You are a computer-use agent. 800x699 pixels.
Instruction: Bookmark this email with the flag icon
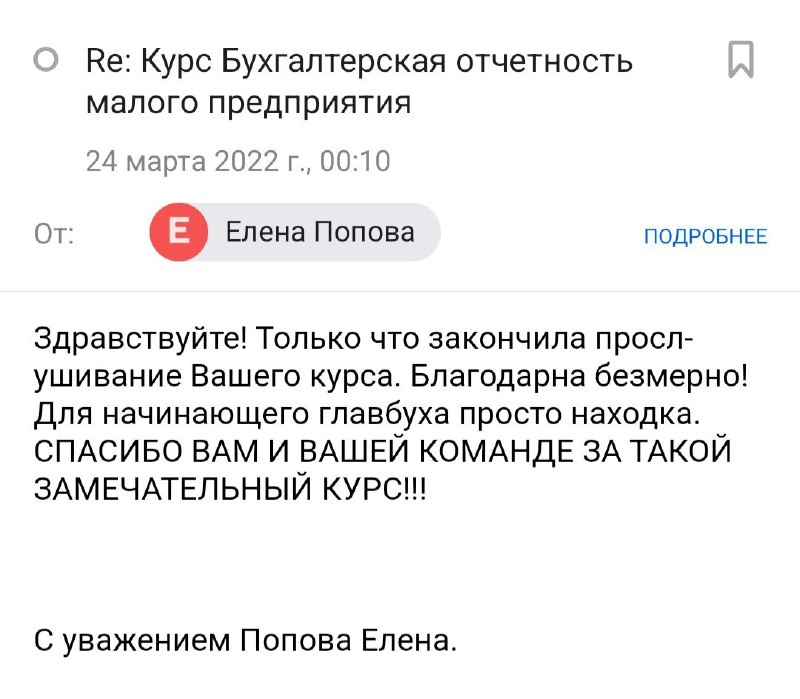tap(741, 60)
